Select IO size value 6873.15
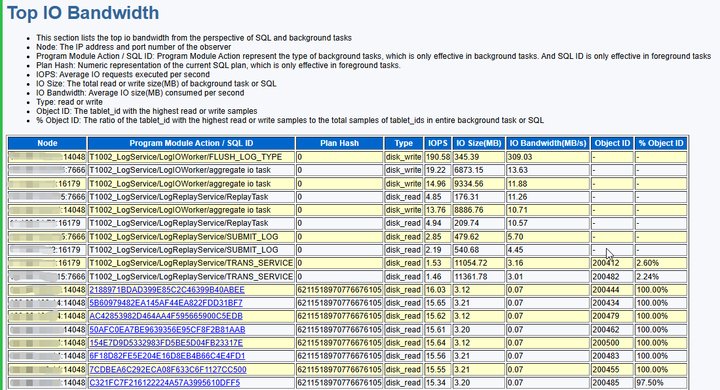 coord(468,170)
